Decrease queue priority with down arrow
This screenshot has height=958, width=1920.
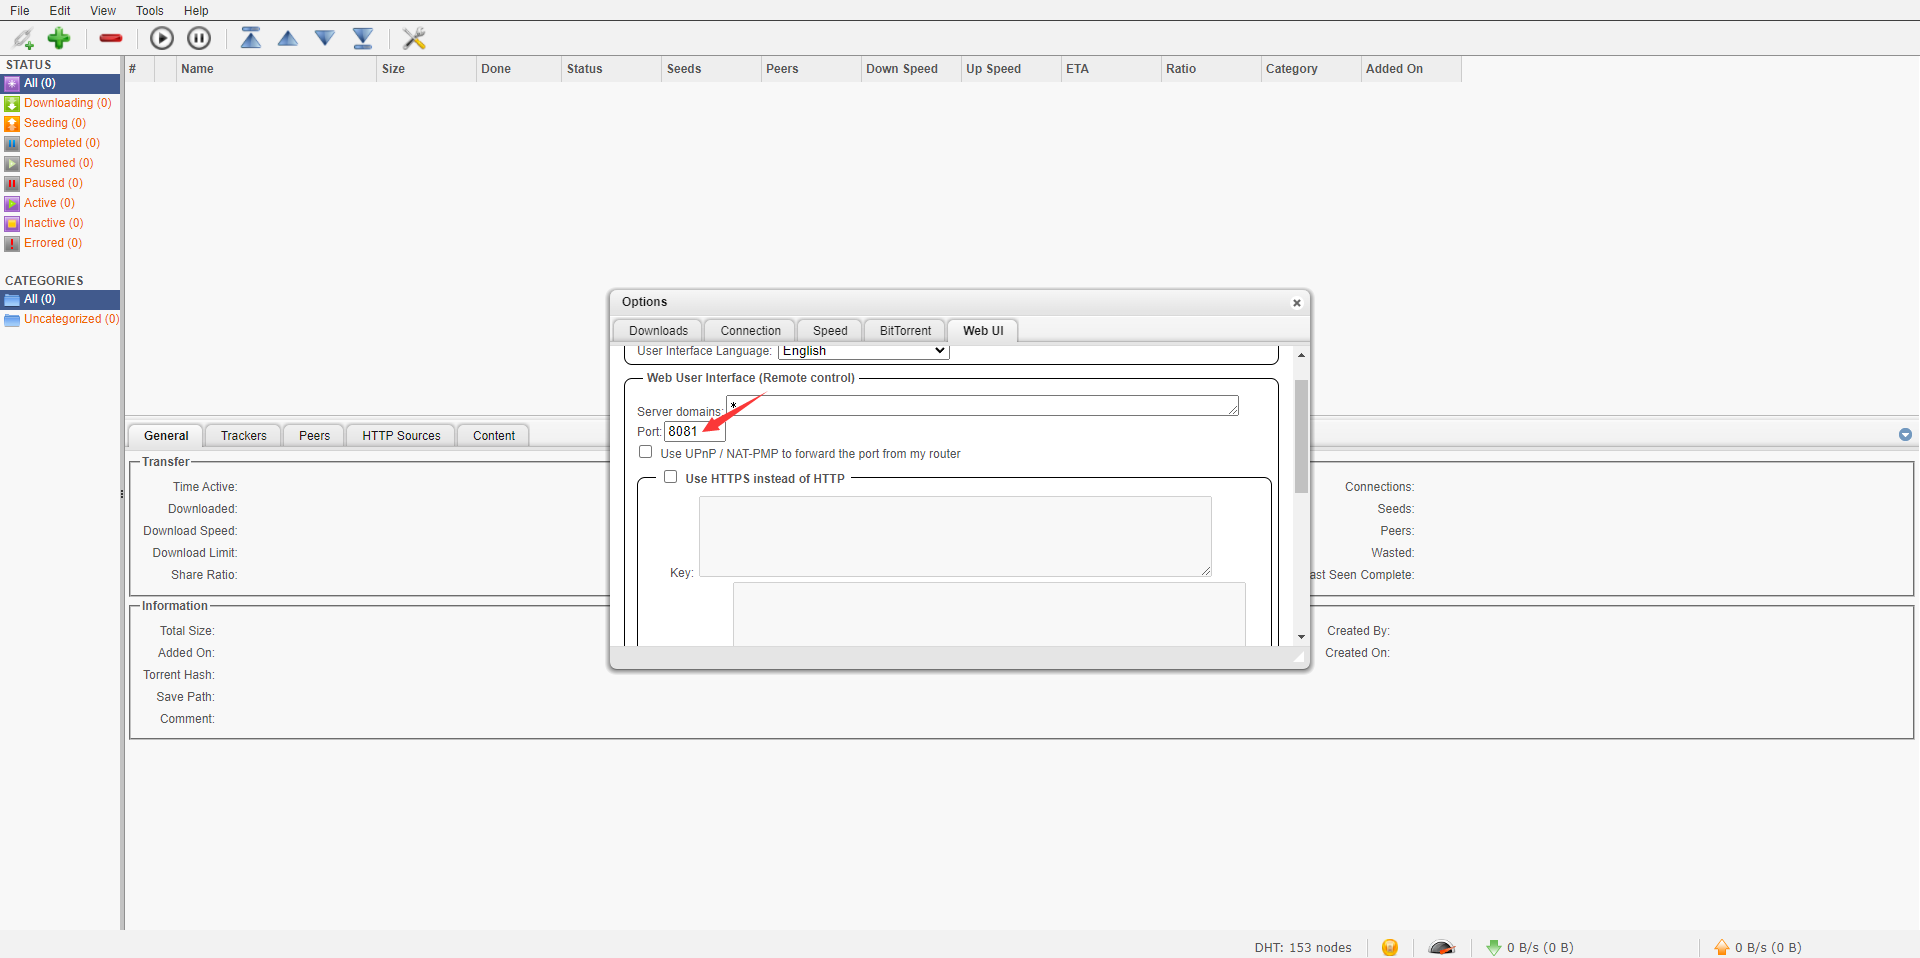[325, 38]
